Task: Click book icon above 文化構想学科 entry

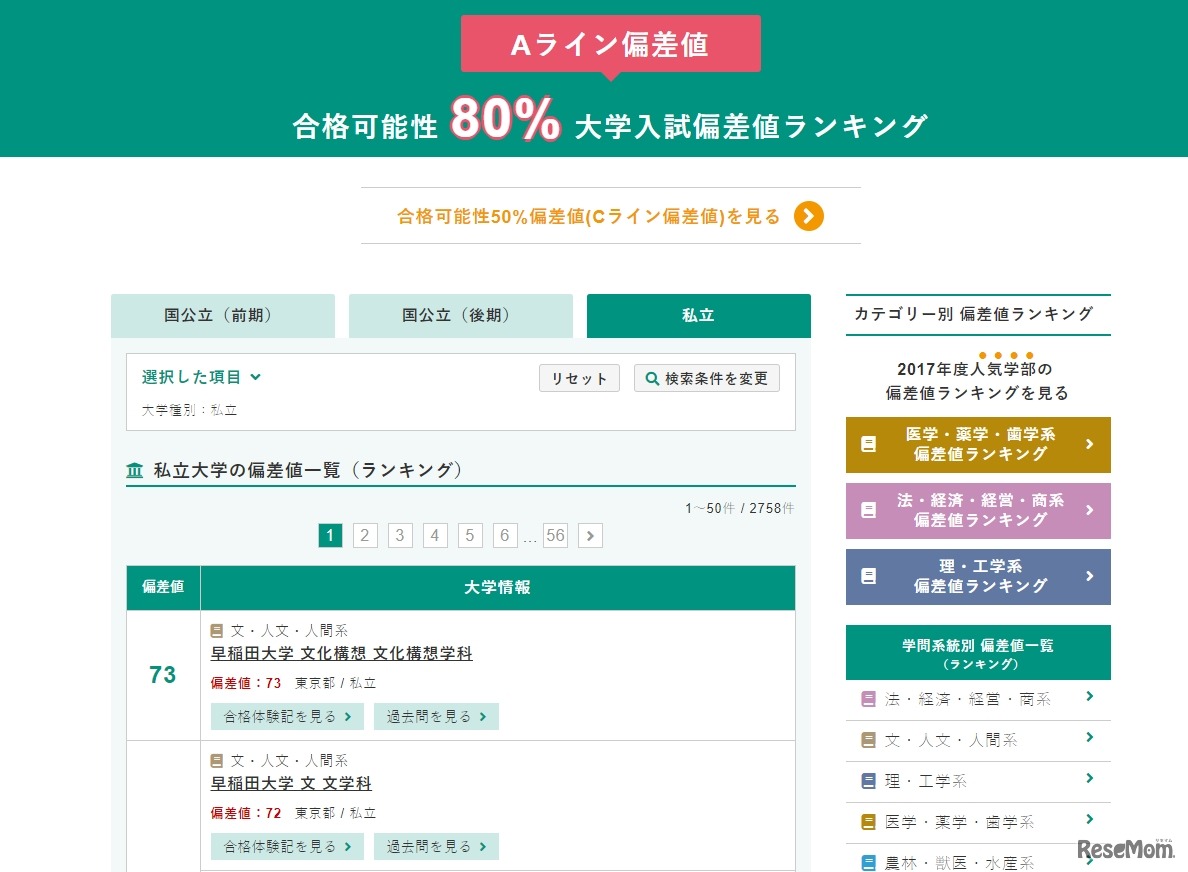Action: click(x=217, y=630)
